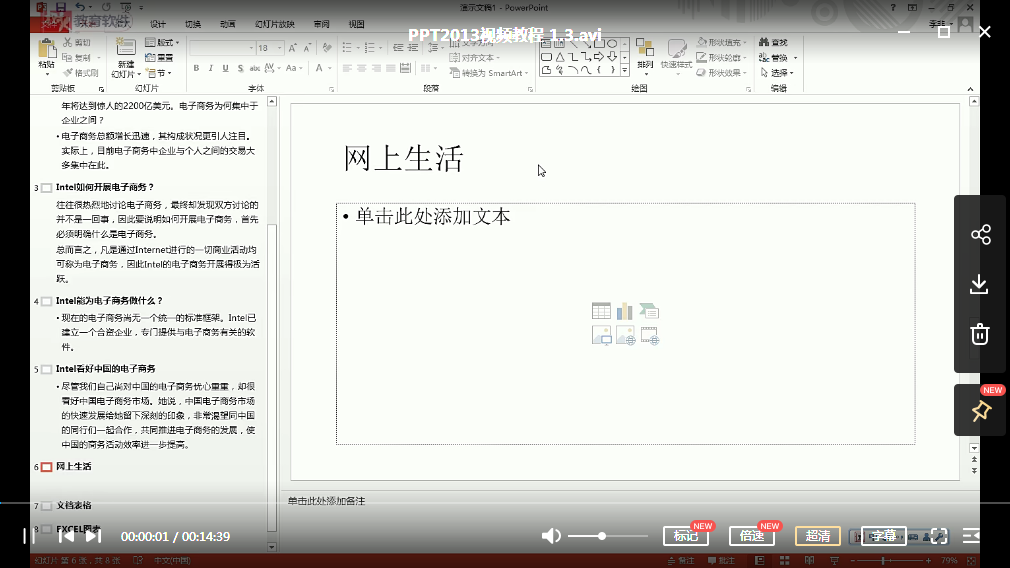Switch to the 视图 (View) tab
The width and height of the screenshot is (1010, 568).
click(356, 24)
